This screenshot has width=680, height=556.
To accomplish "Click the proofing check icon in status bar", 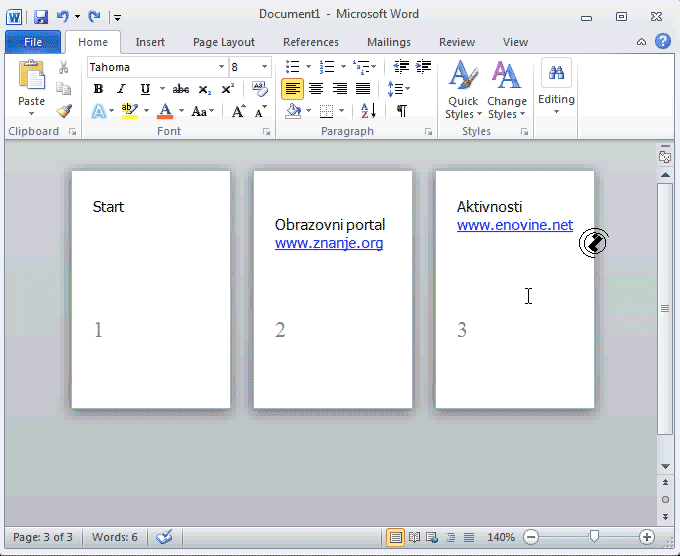I will 164,537.
